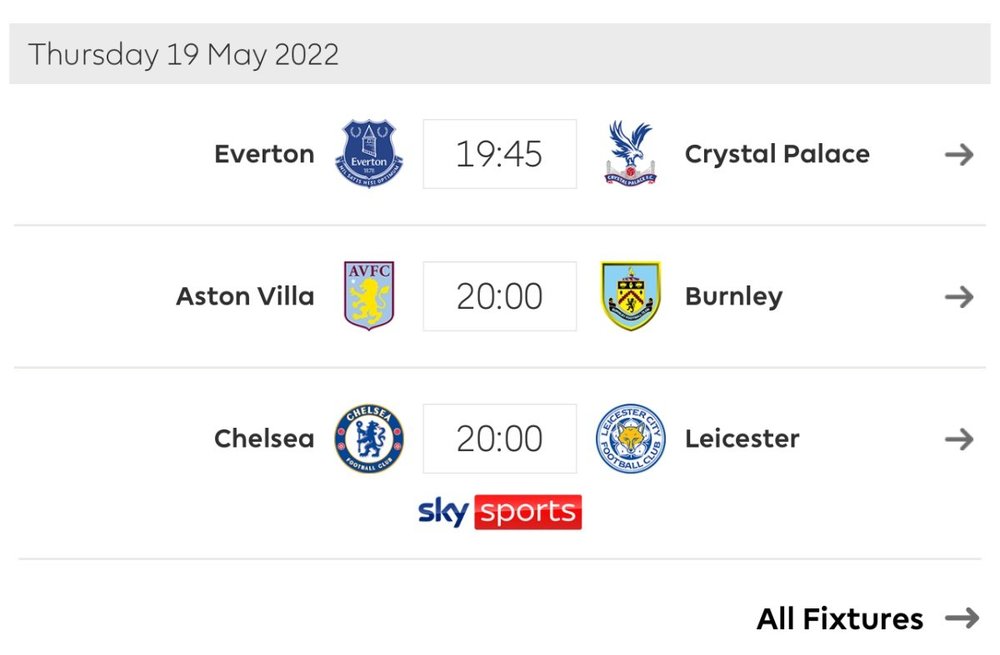Select the Burnley team name
This screenshot has width=1000, height=655.
point(734,297)
